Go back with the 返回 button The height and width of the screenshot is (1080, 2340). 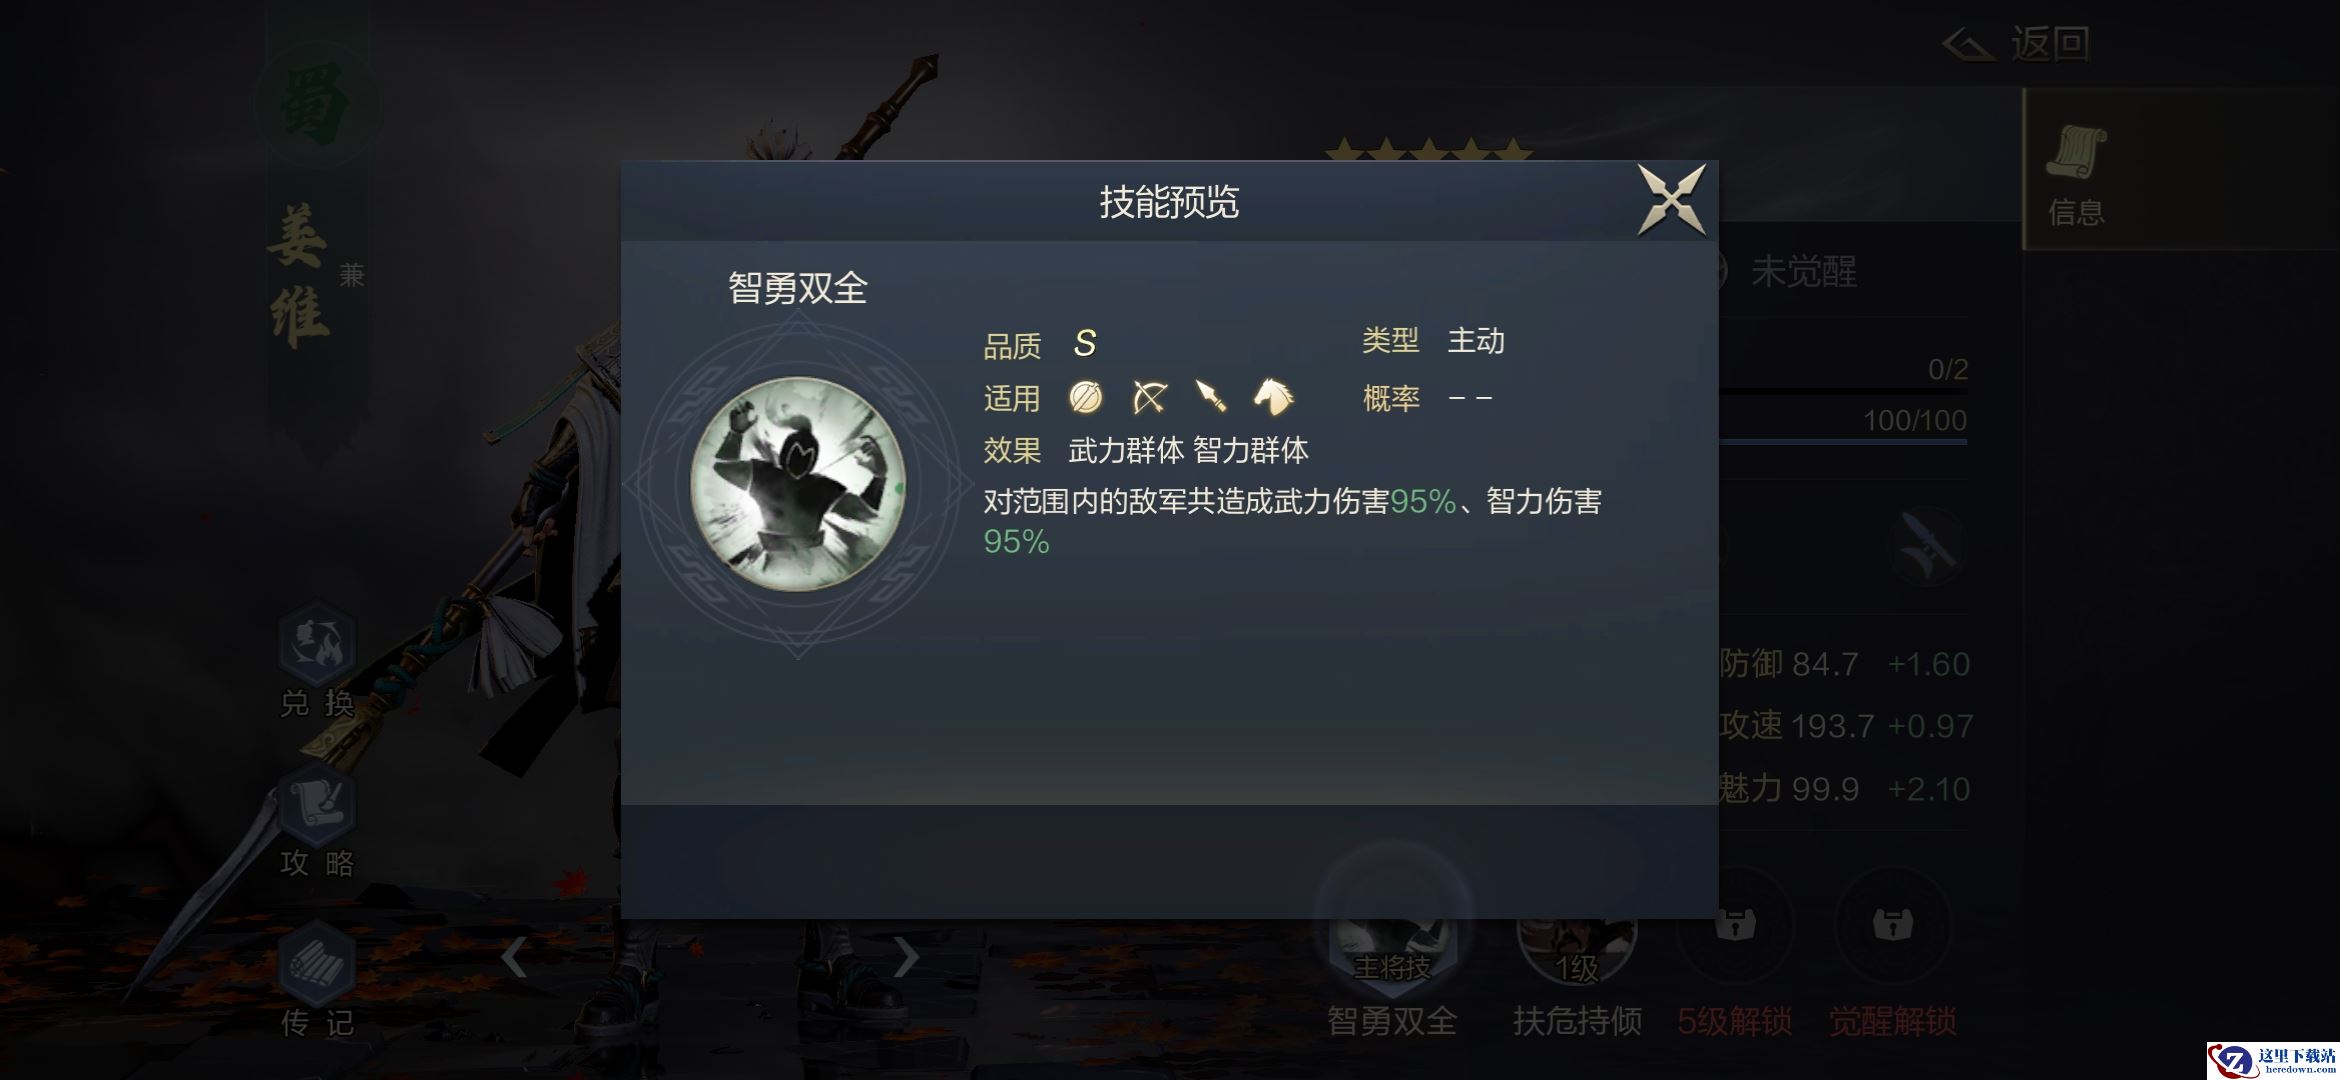pos(2016,44)
